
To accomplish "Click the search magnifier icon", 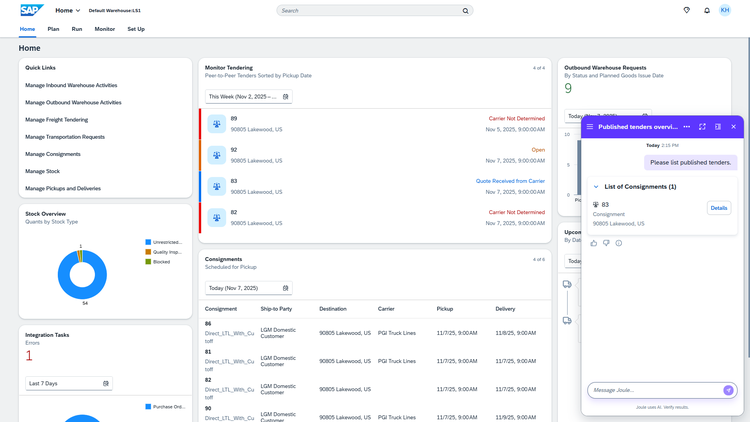I will click(465, 11).
